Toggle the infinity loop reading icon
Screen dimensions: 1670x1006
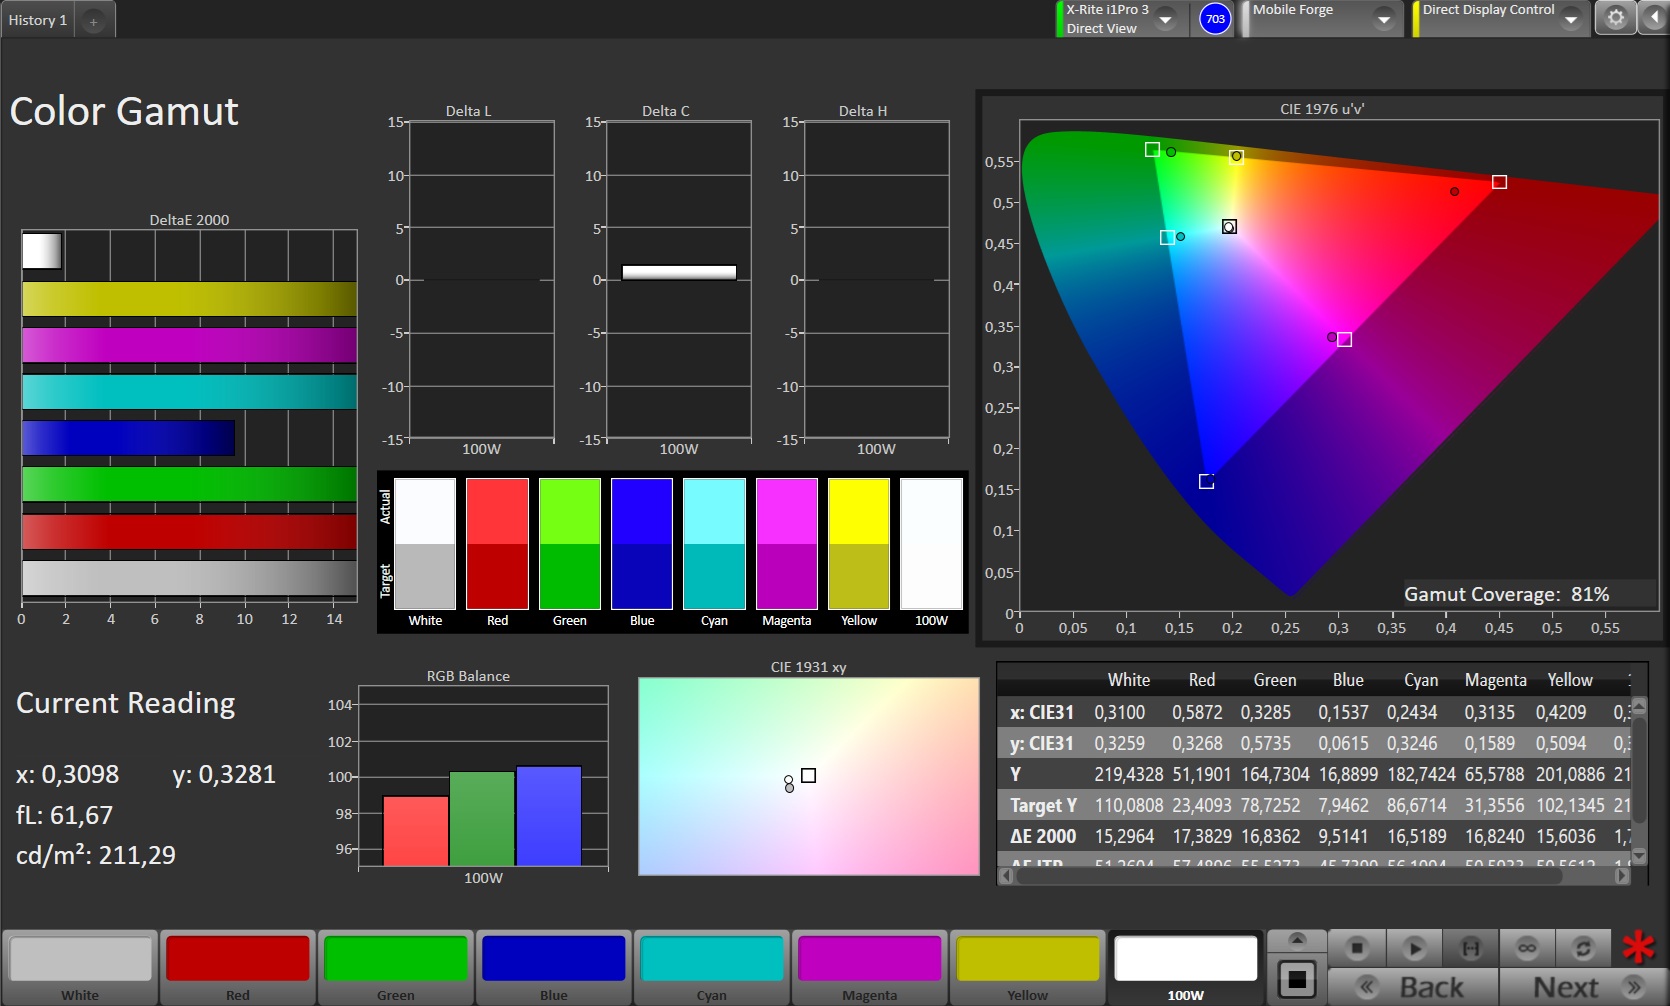1527,947
